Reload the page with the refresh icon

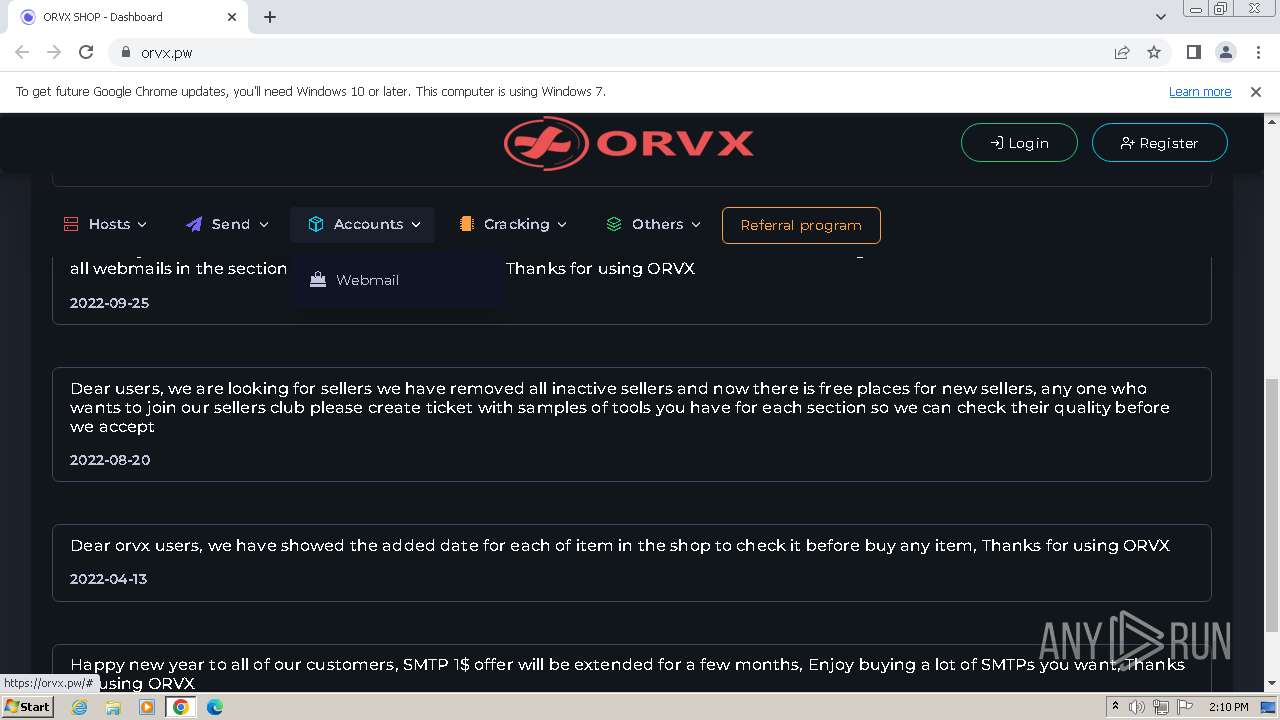(86, 53)
